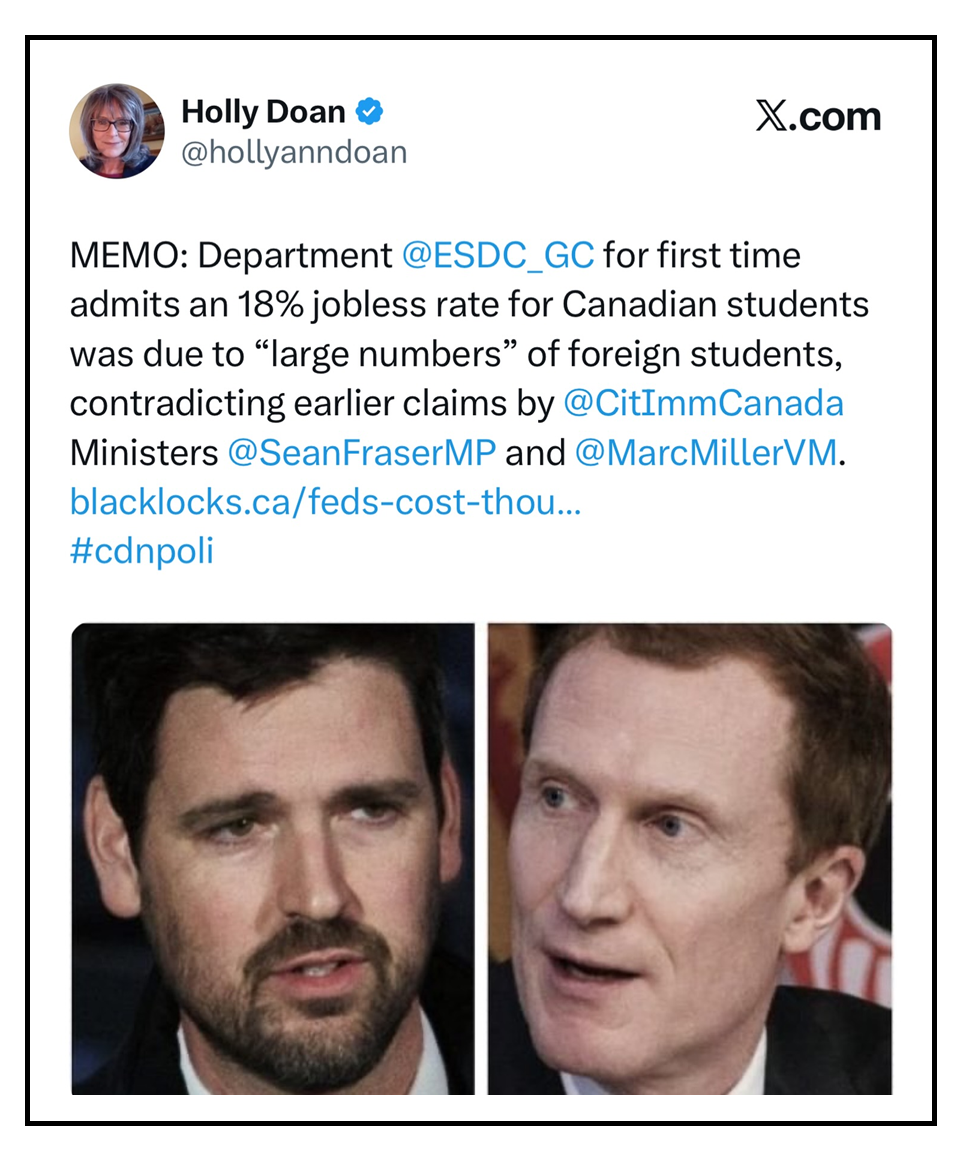979x1156 pixels.
Task: Click Holly Doan's profile avatar
Action: (116, 131)
